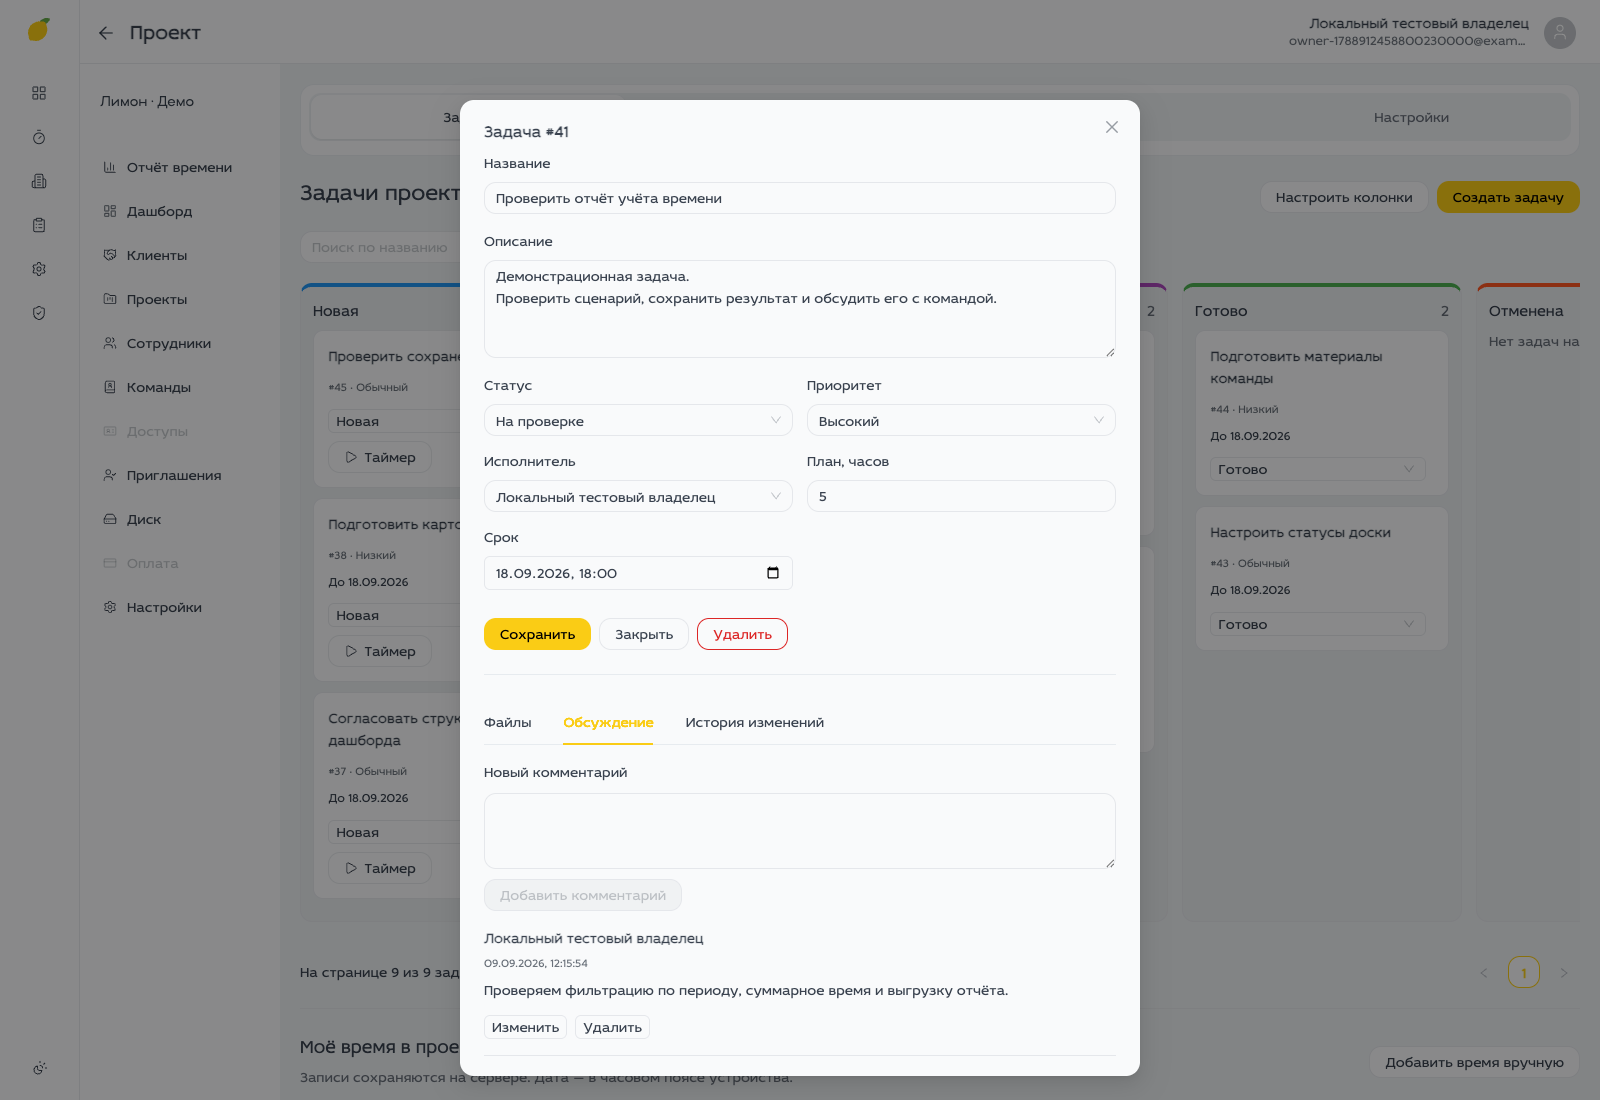Open the shield icon in left rail
This screenshot has height=1100, width=1600.
[x=39, y=313]
